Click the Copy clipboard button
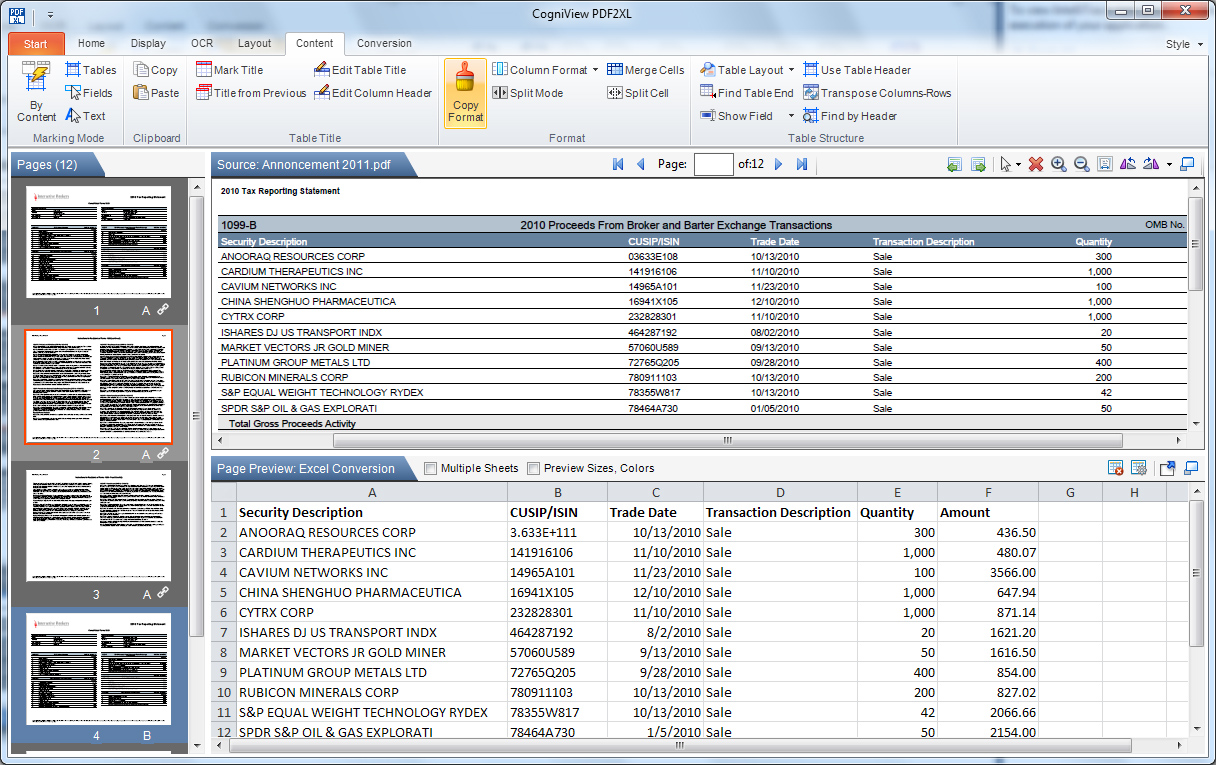 (x=155, y=70)
